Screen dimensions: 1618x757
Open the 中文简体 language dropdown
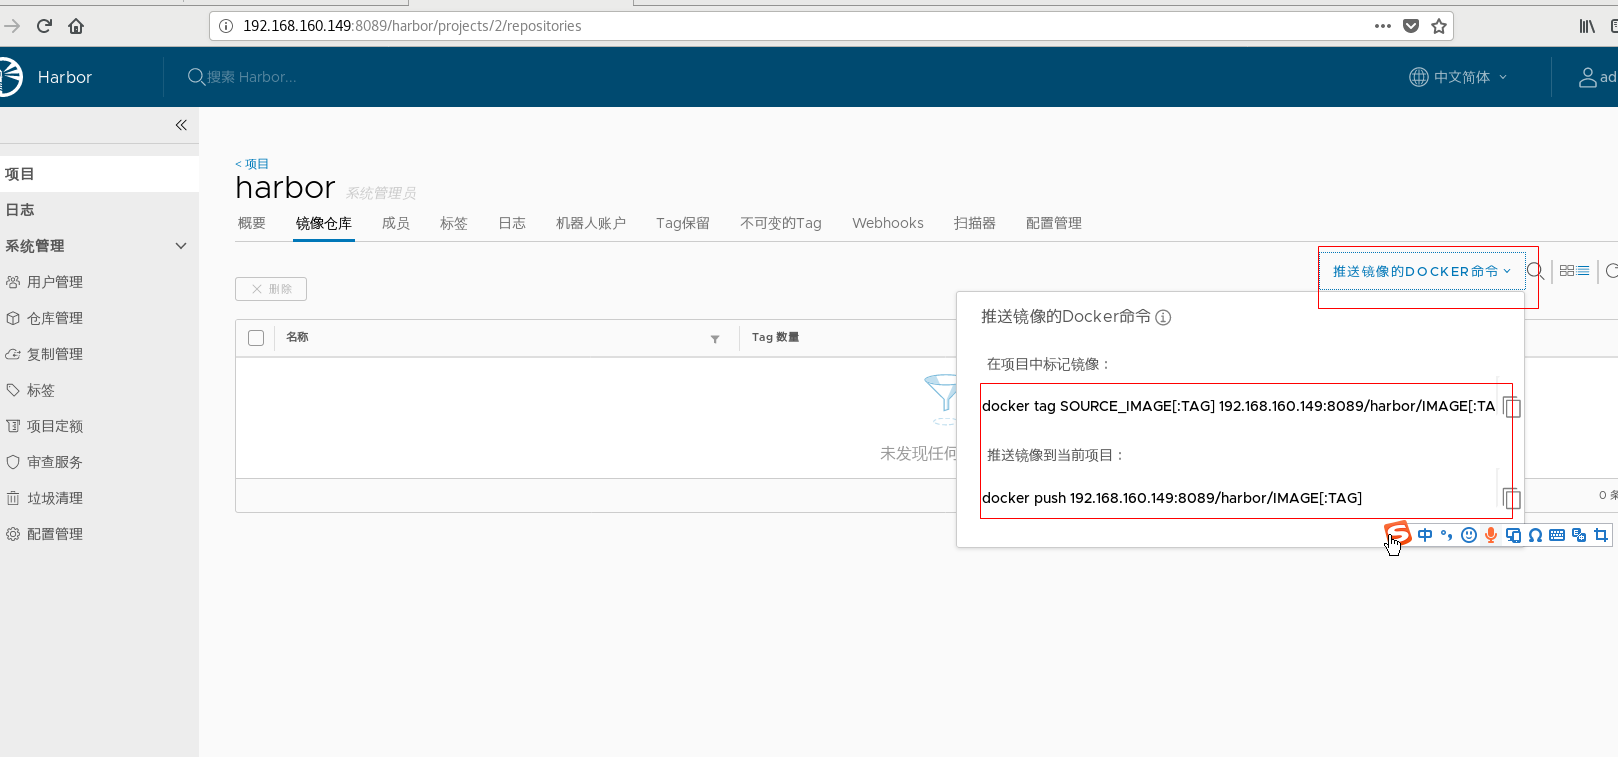click(1458, 77)
